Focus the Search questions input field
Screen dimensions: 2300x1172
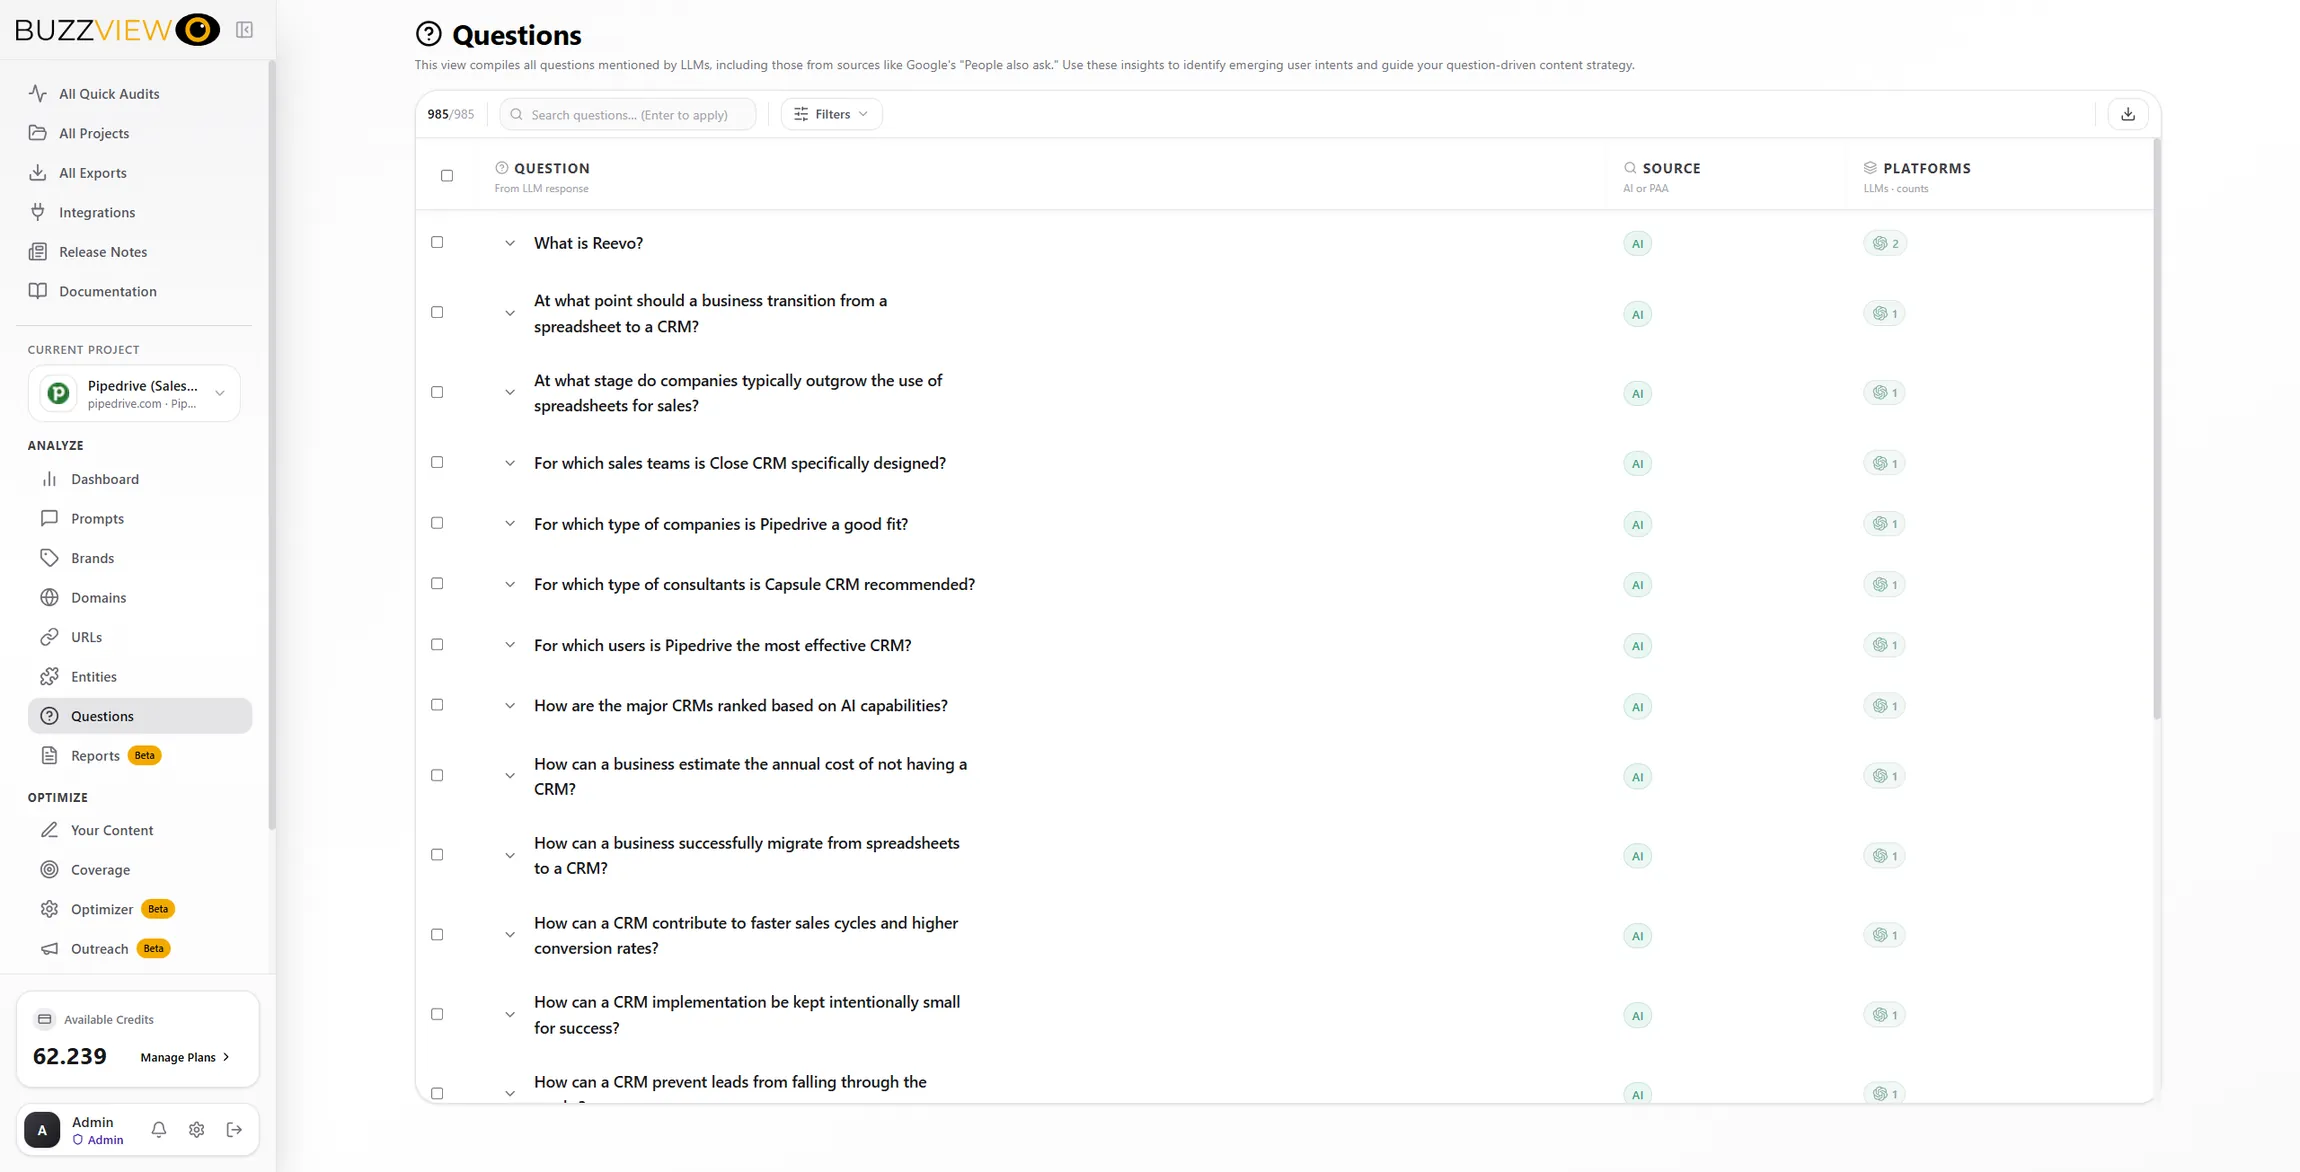tap(628, 114)
